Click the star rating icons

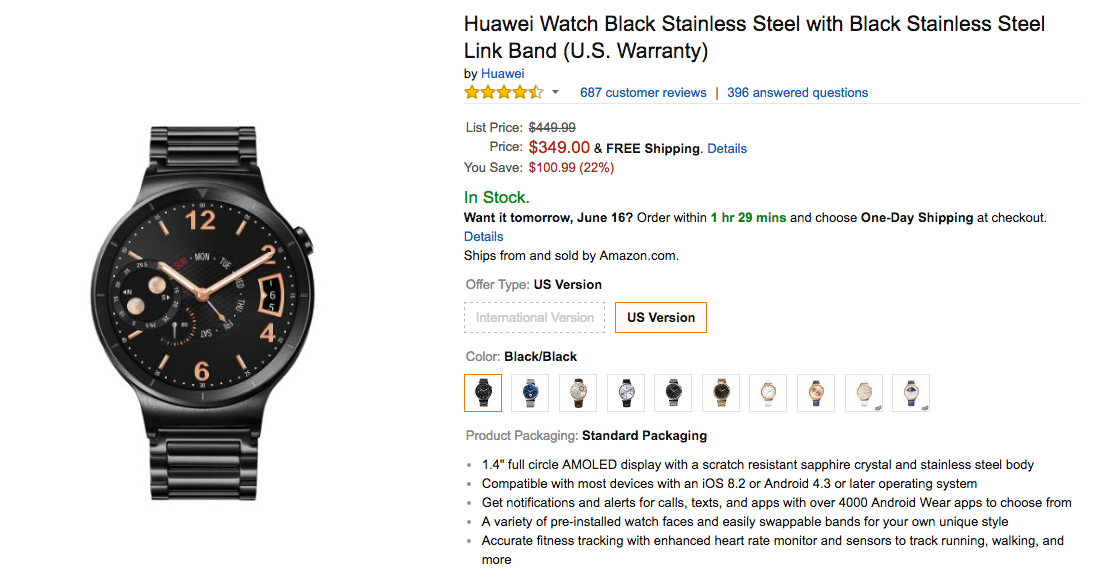click(503, 93)
